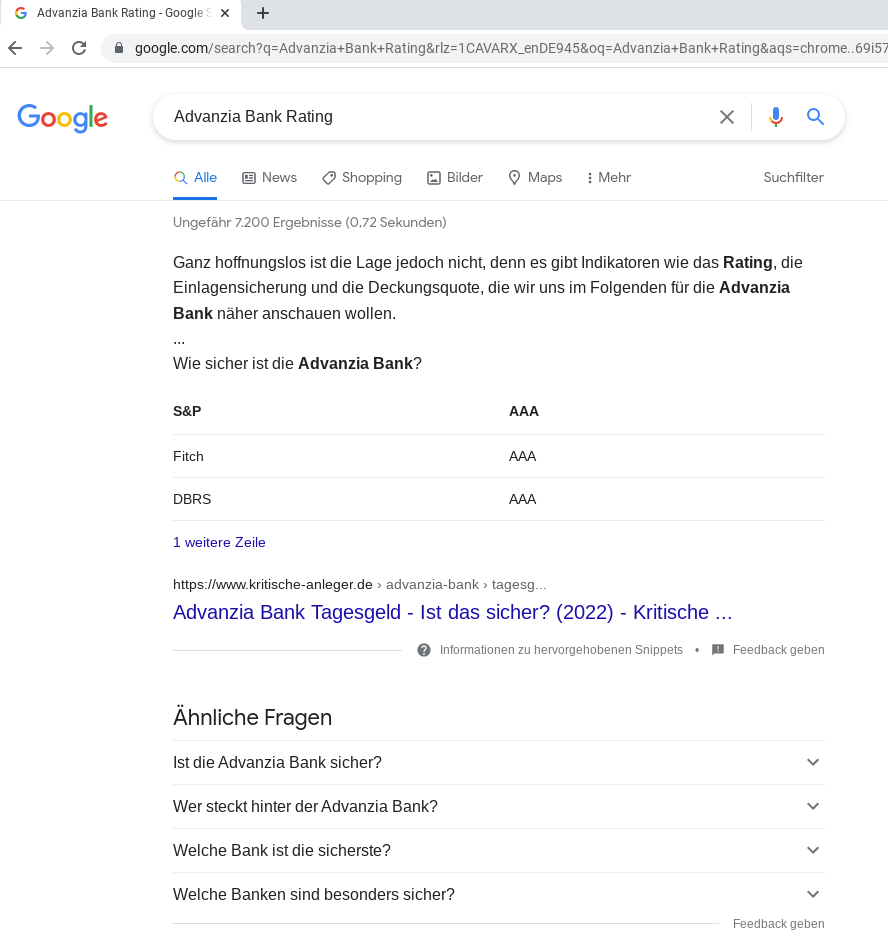Click the Google logo
This screenshot has width=888, height=943.
pos(62,117)
